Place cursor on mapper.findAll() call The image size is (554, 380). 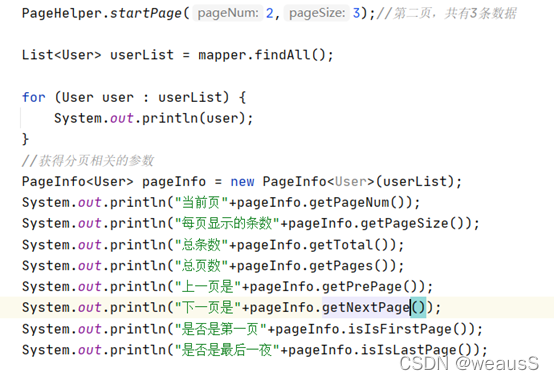(261, 55)
